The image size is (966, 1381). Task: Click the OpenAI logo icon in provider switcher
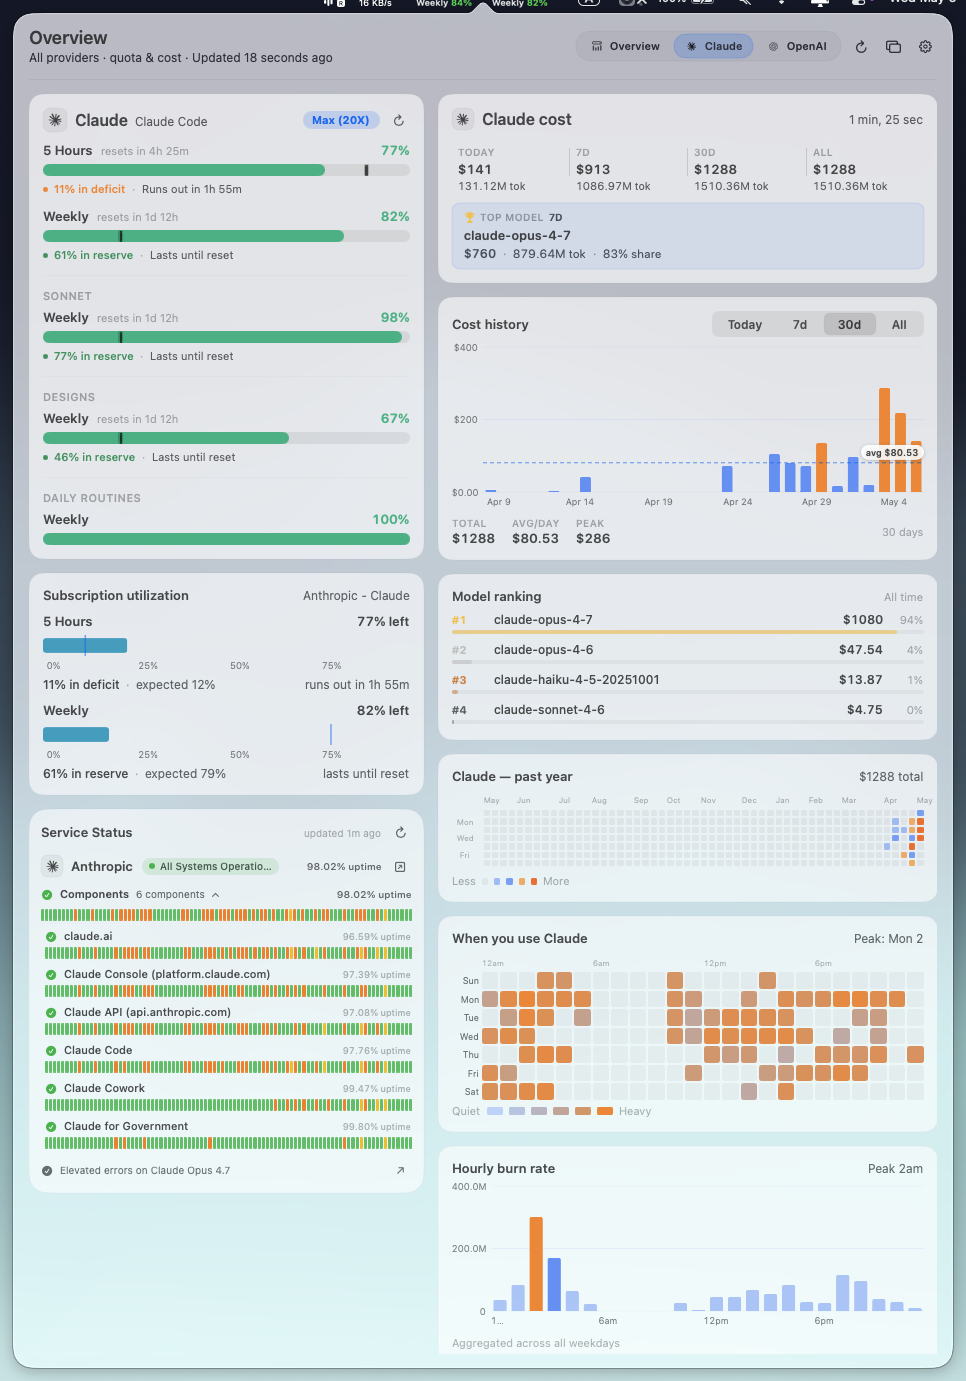(x=773, y=46)
